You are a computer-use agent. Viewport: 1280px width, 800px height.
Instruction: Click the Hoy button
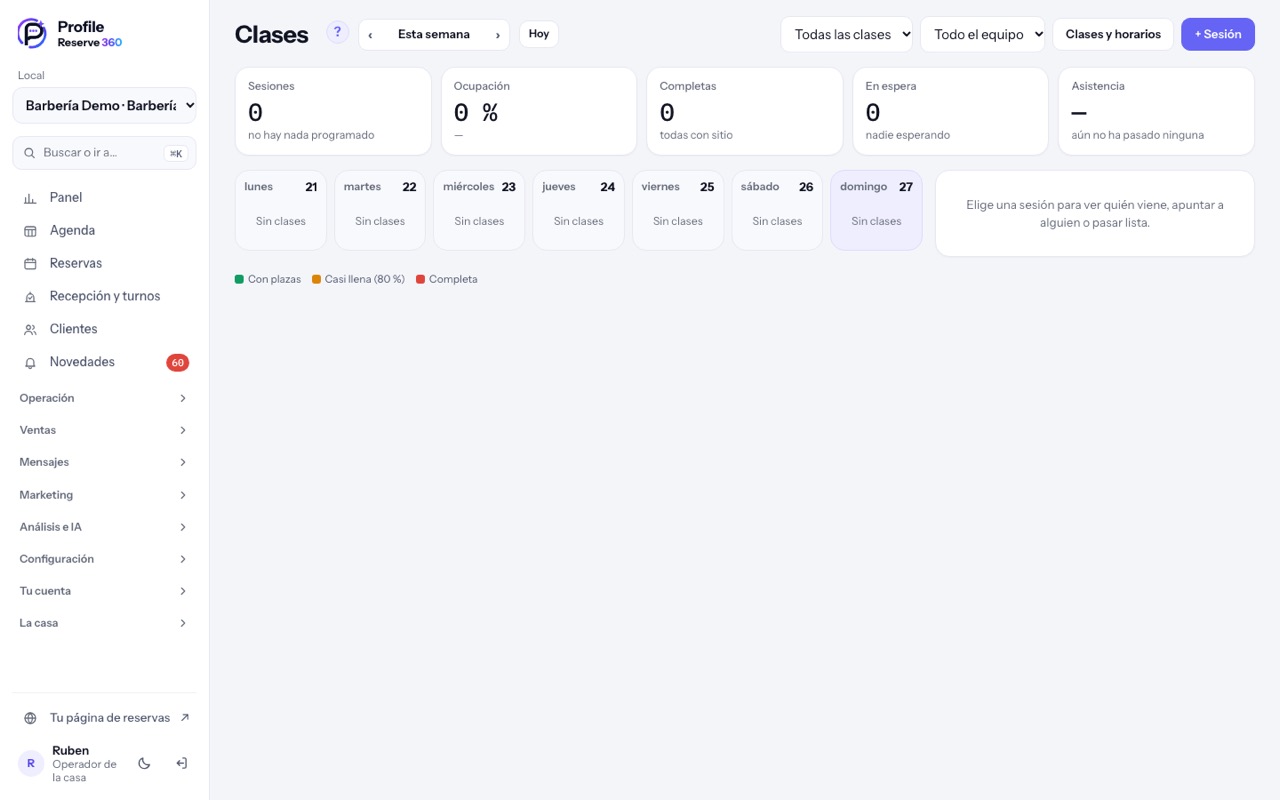[x=539, y=34]
